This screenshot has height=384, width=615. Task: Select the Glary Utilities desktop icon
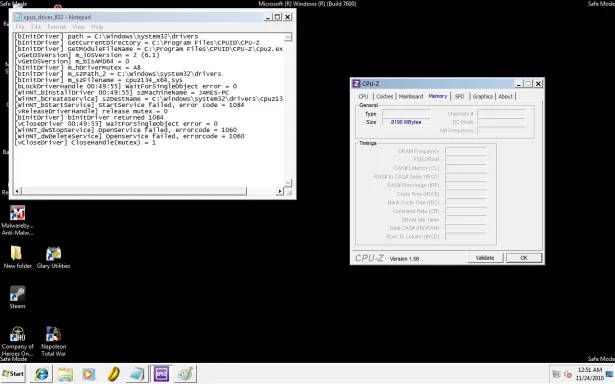(53, 257)
